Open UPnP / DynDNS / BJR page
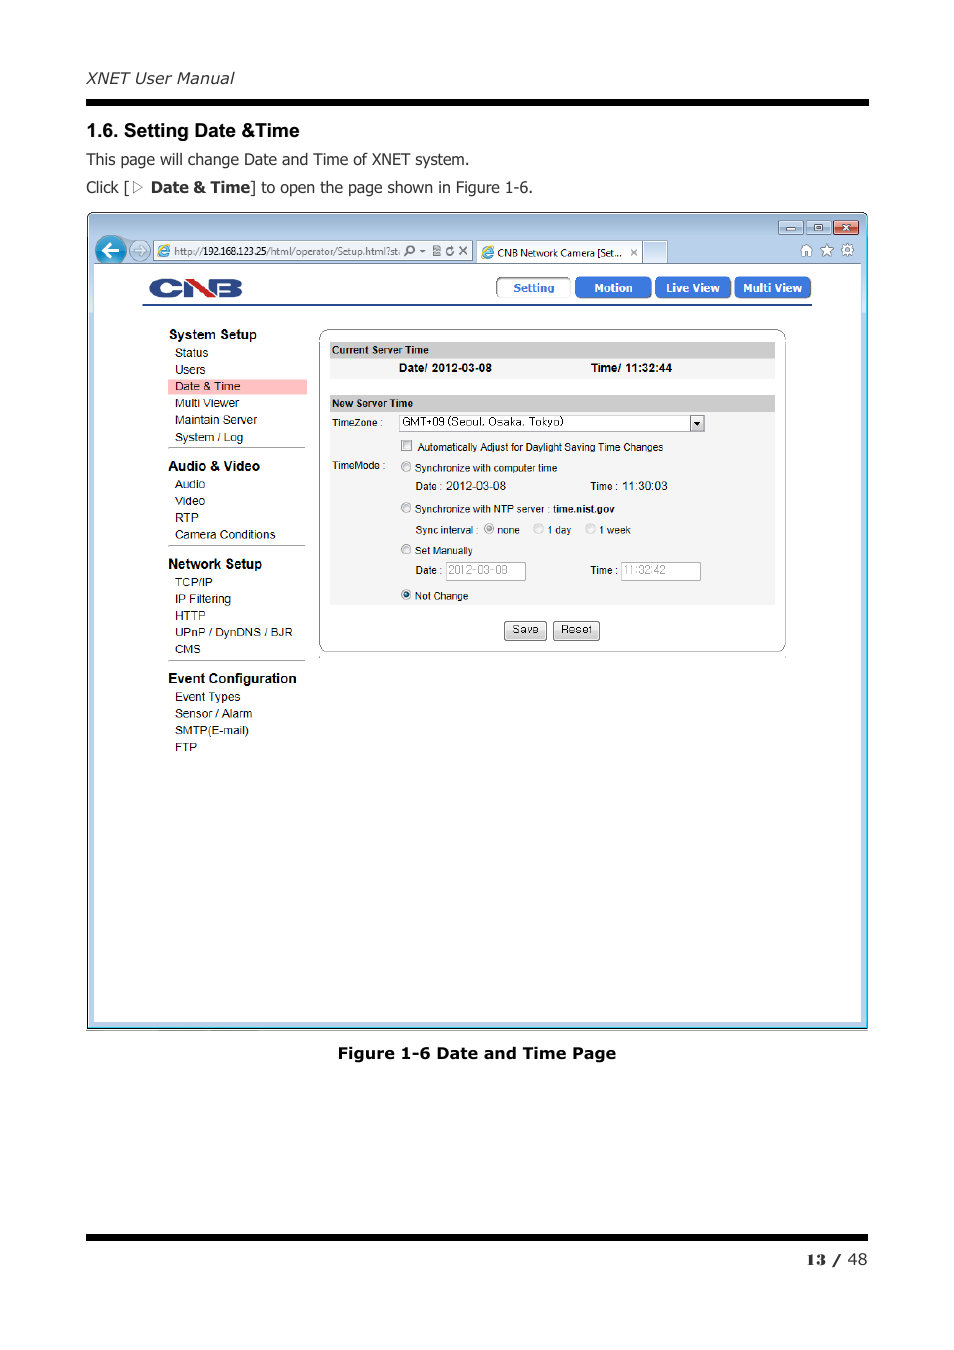 pos(234,632)
